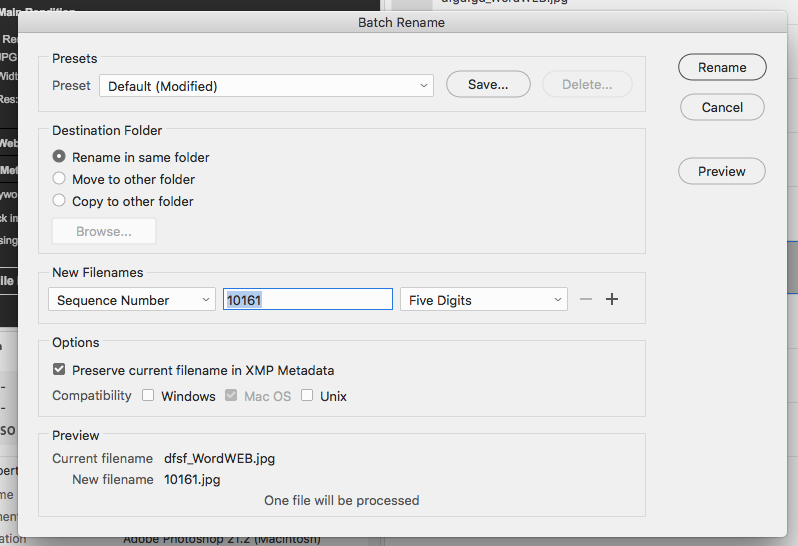Save the current preset
The width and height of the screenshot is (798, 546).
pyautogui.click(x=488, y=84)
